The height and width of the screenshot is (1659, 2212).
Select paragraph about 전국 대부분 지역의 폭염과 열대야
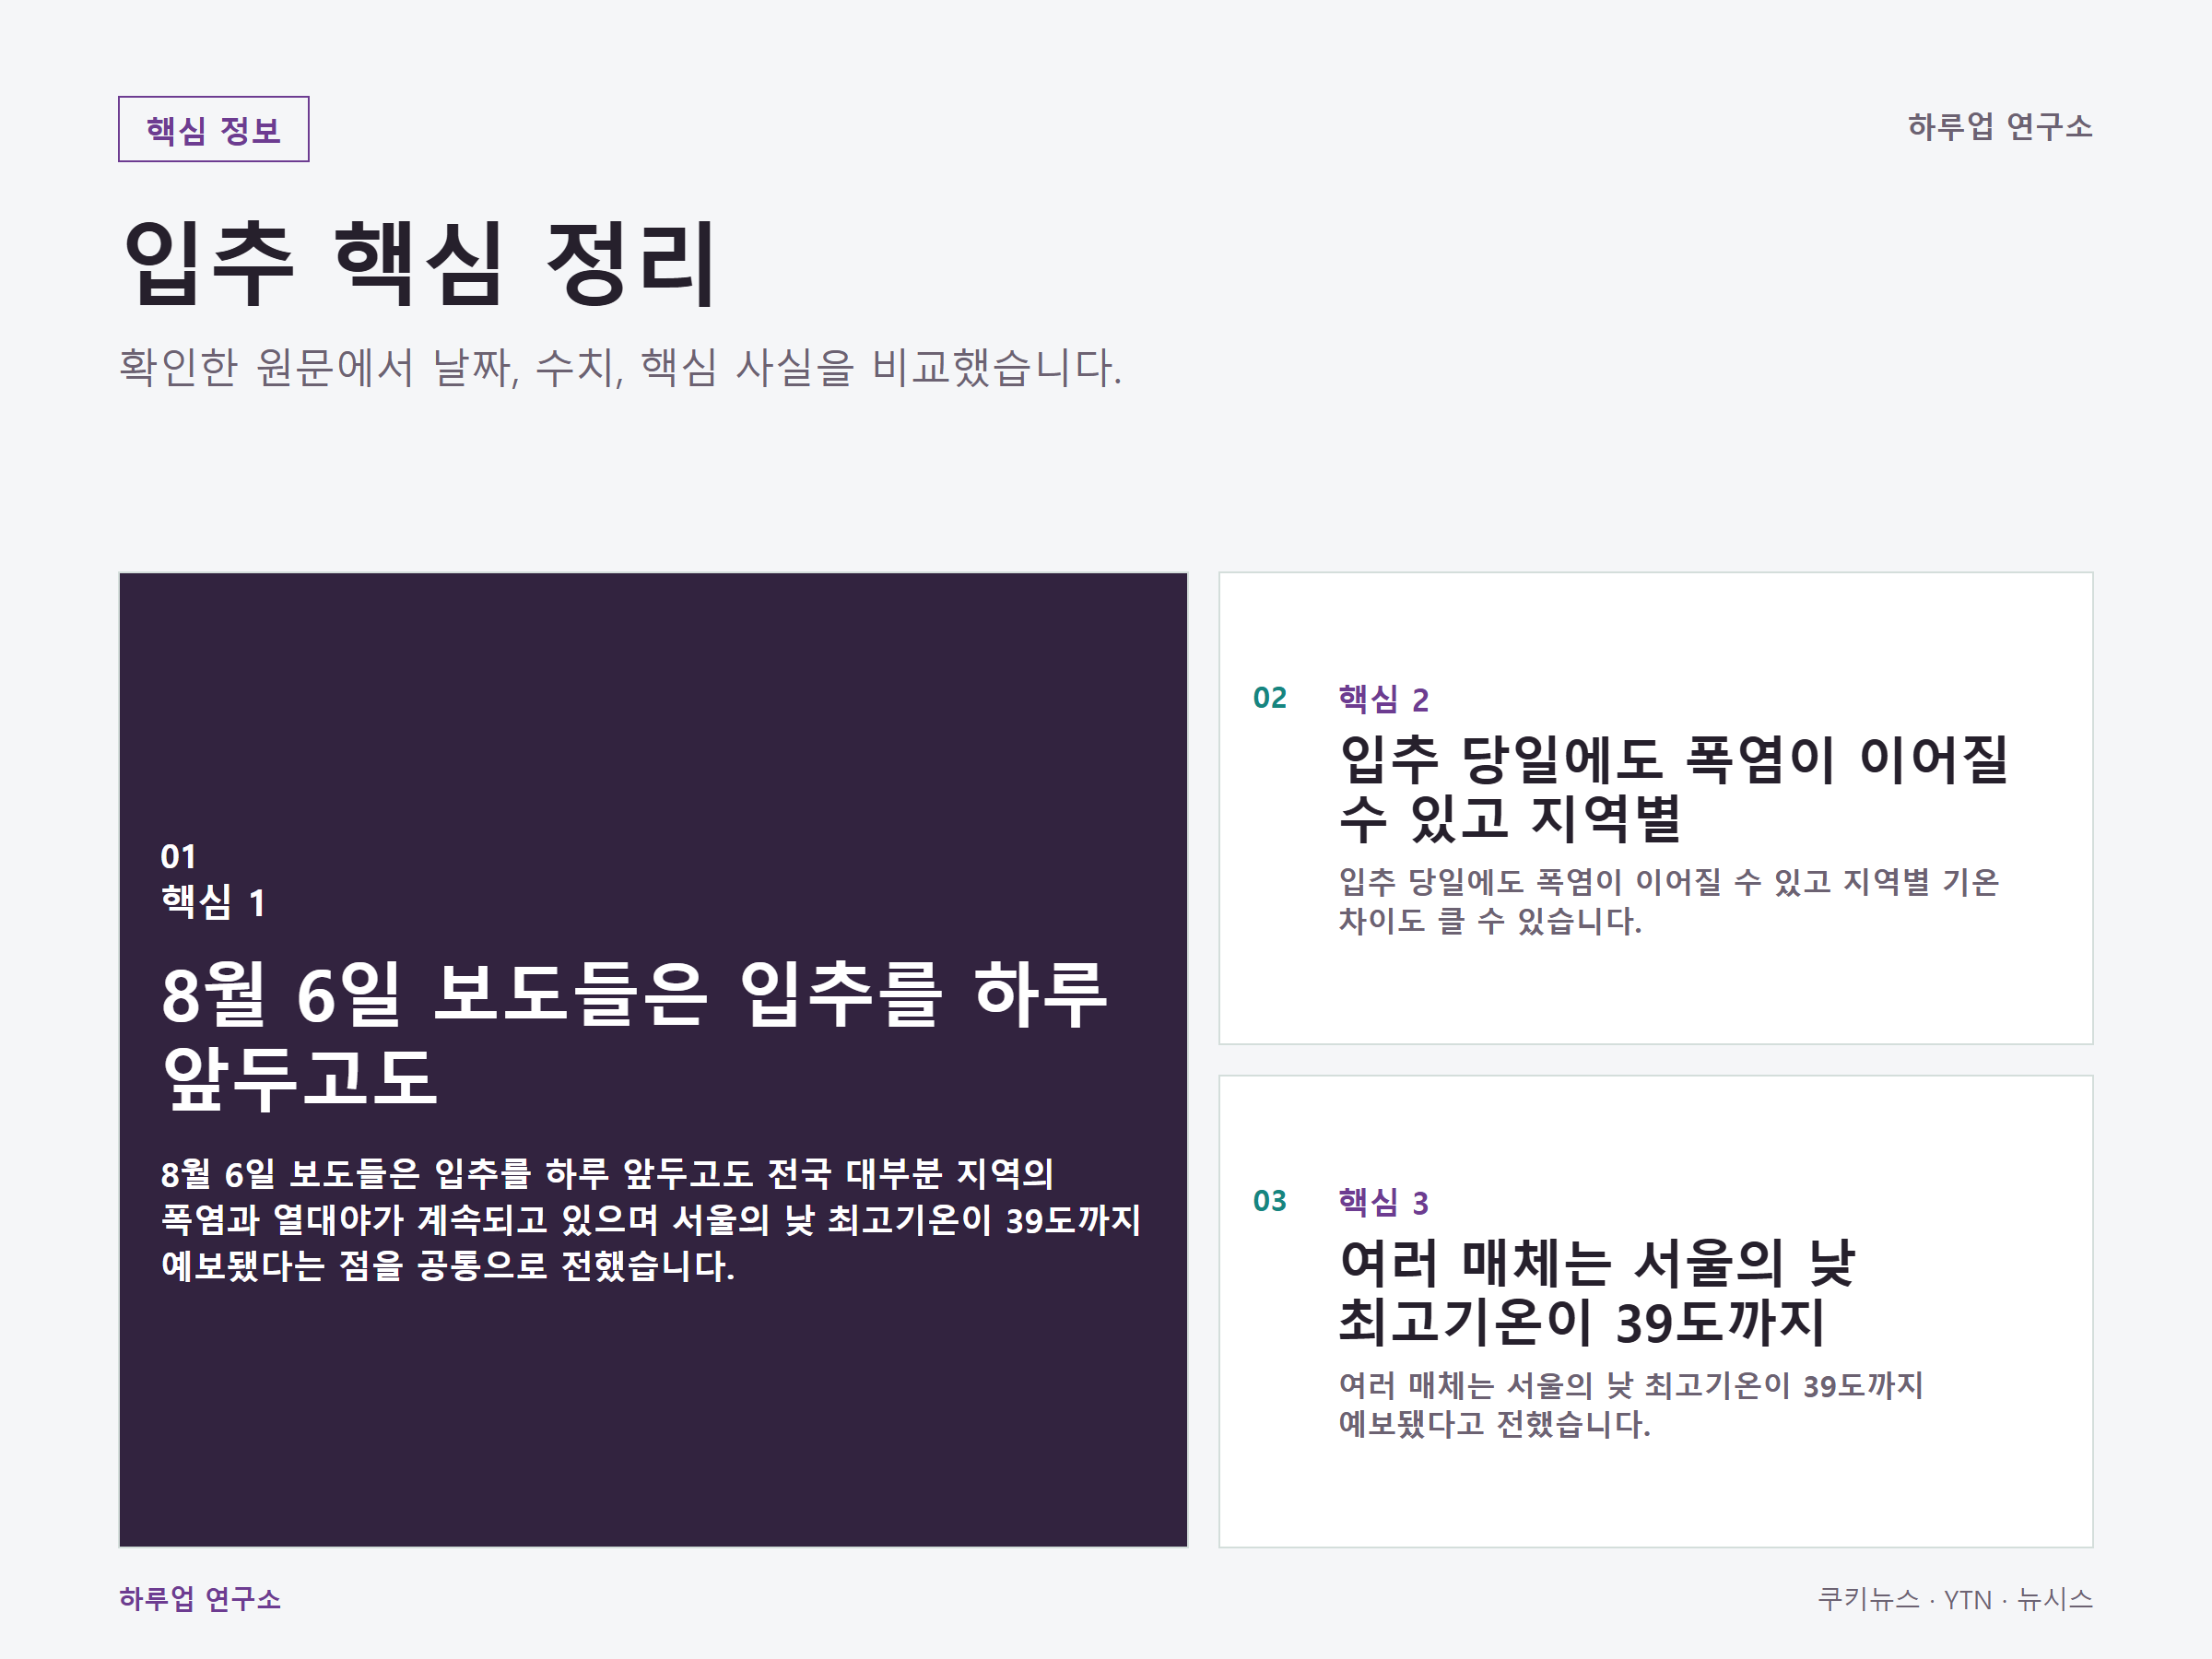point(650,1220)
